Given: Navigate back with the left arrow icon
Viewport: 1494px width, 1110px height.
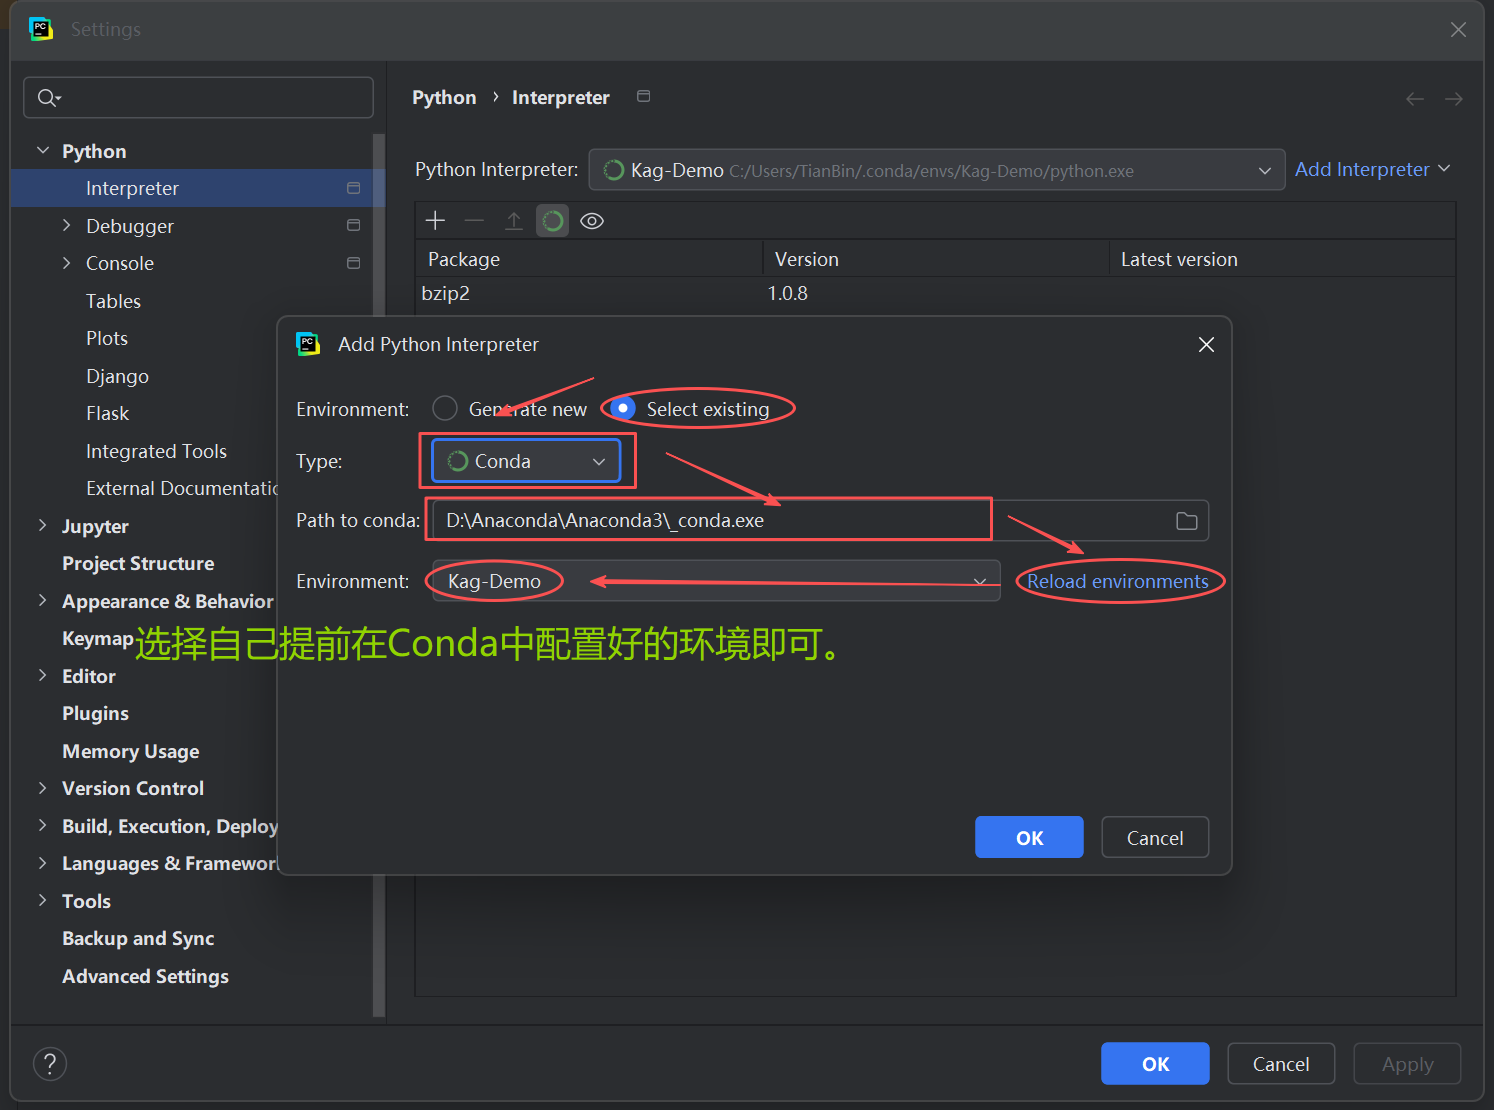Looking at the screenshot, I should pos(1414,98).
